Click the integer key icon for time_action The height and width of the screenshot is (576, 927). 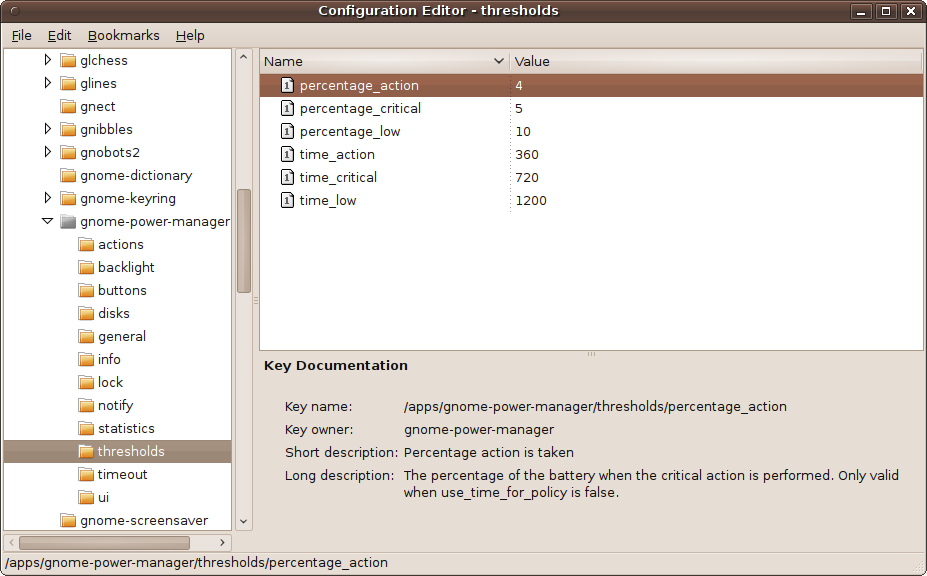(287, 154)
